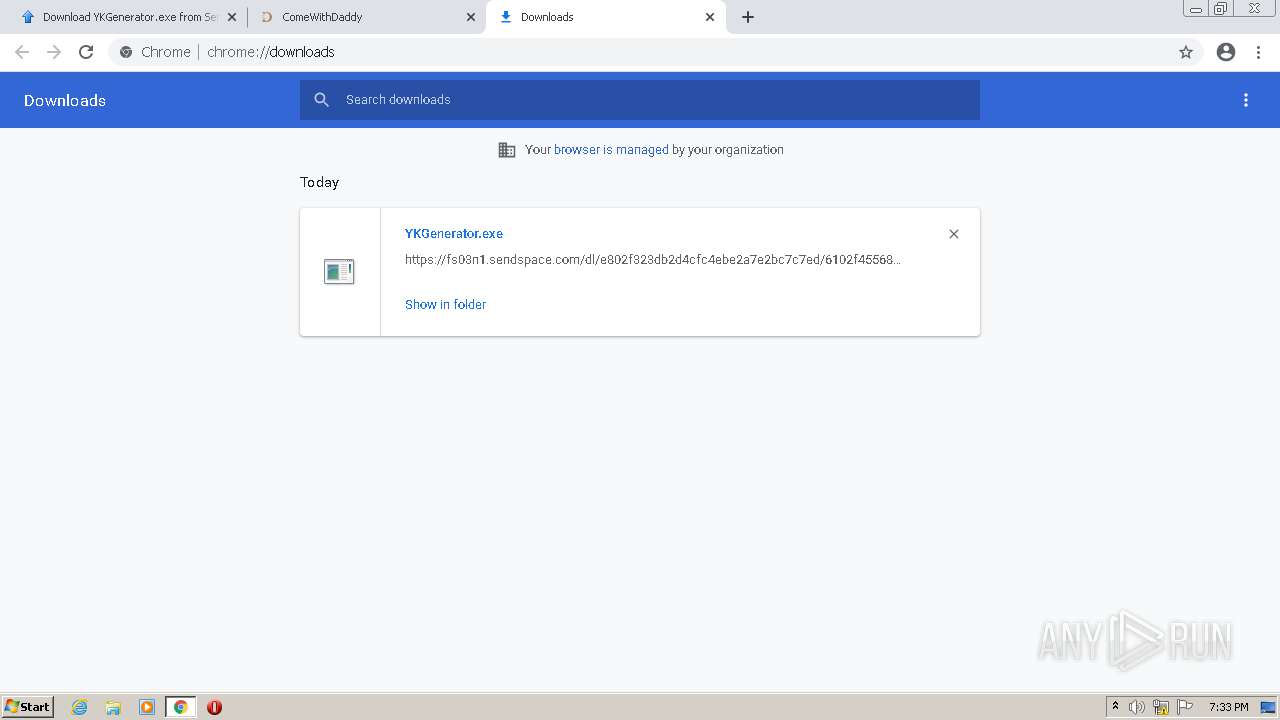Close the Download YKGenerator.exe tab
The width and height of the screenshot is (1280, 720).
click(x=232, y=17)
